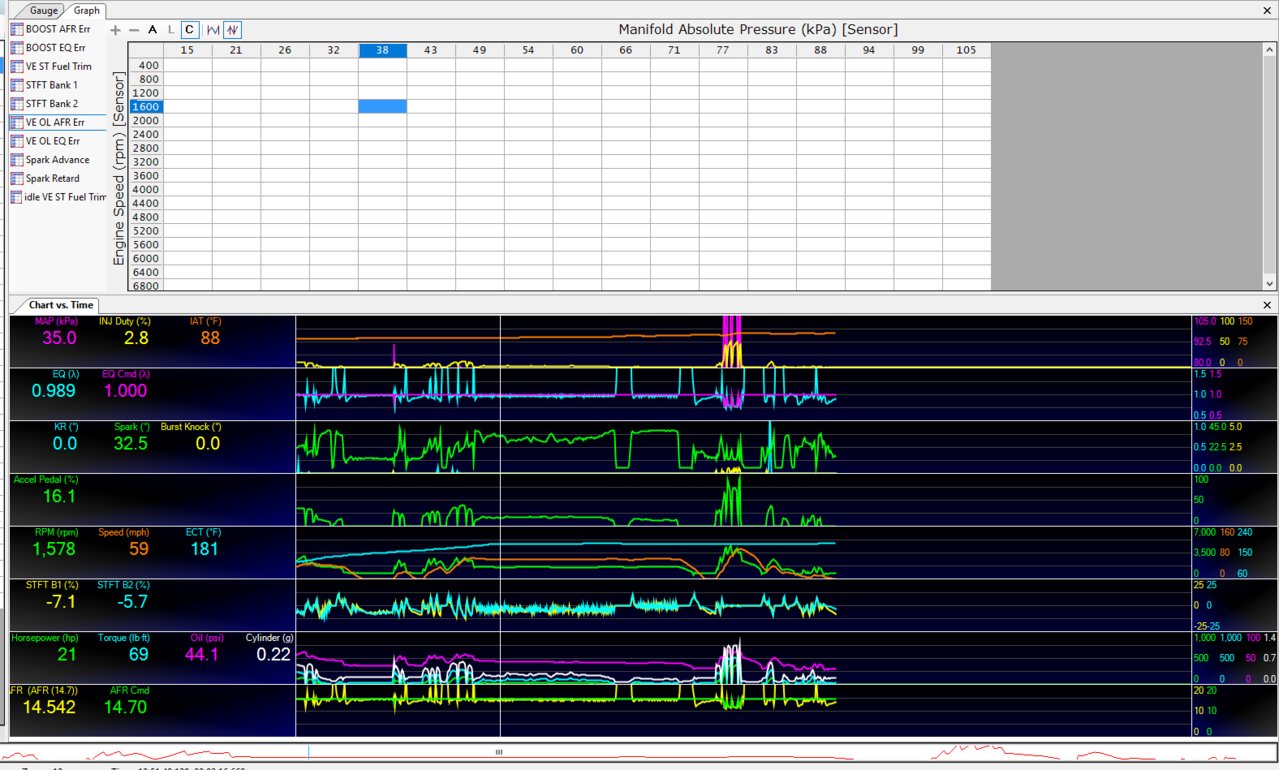Select the 15 kPa column header
This screenshot has height=770, width=1279.
[187, 50]
